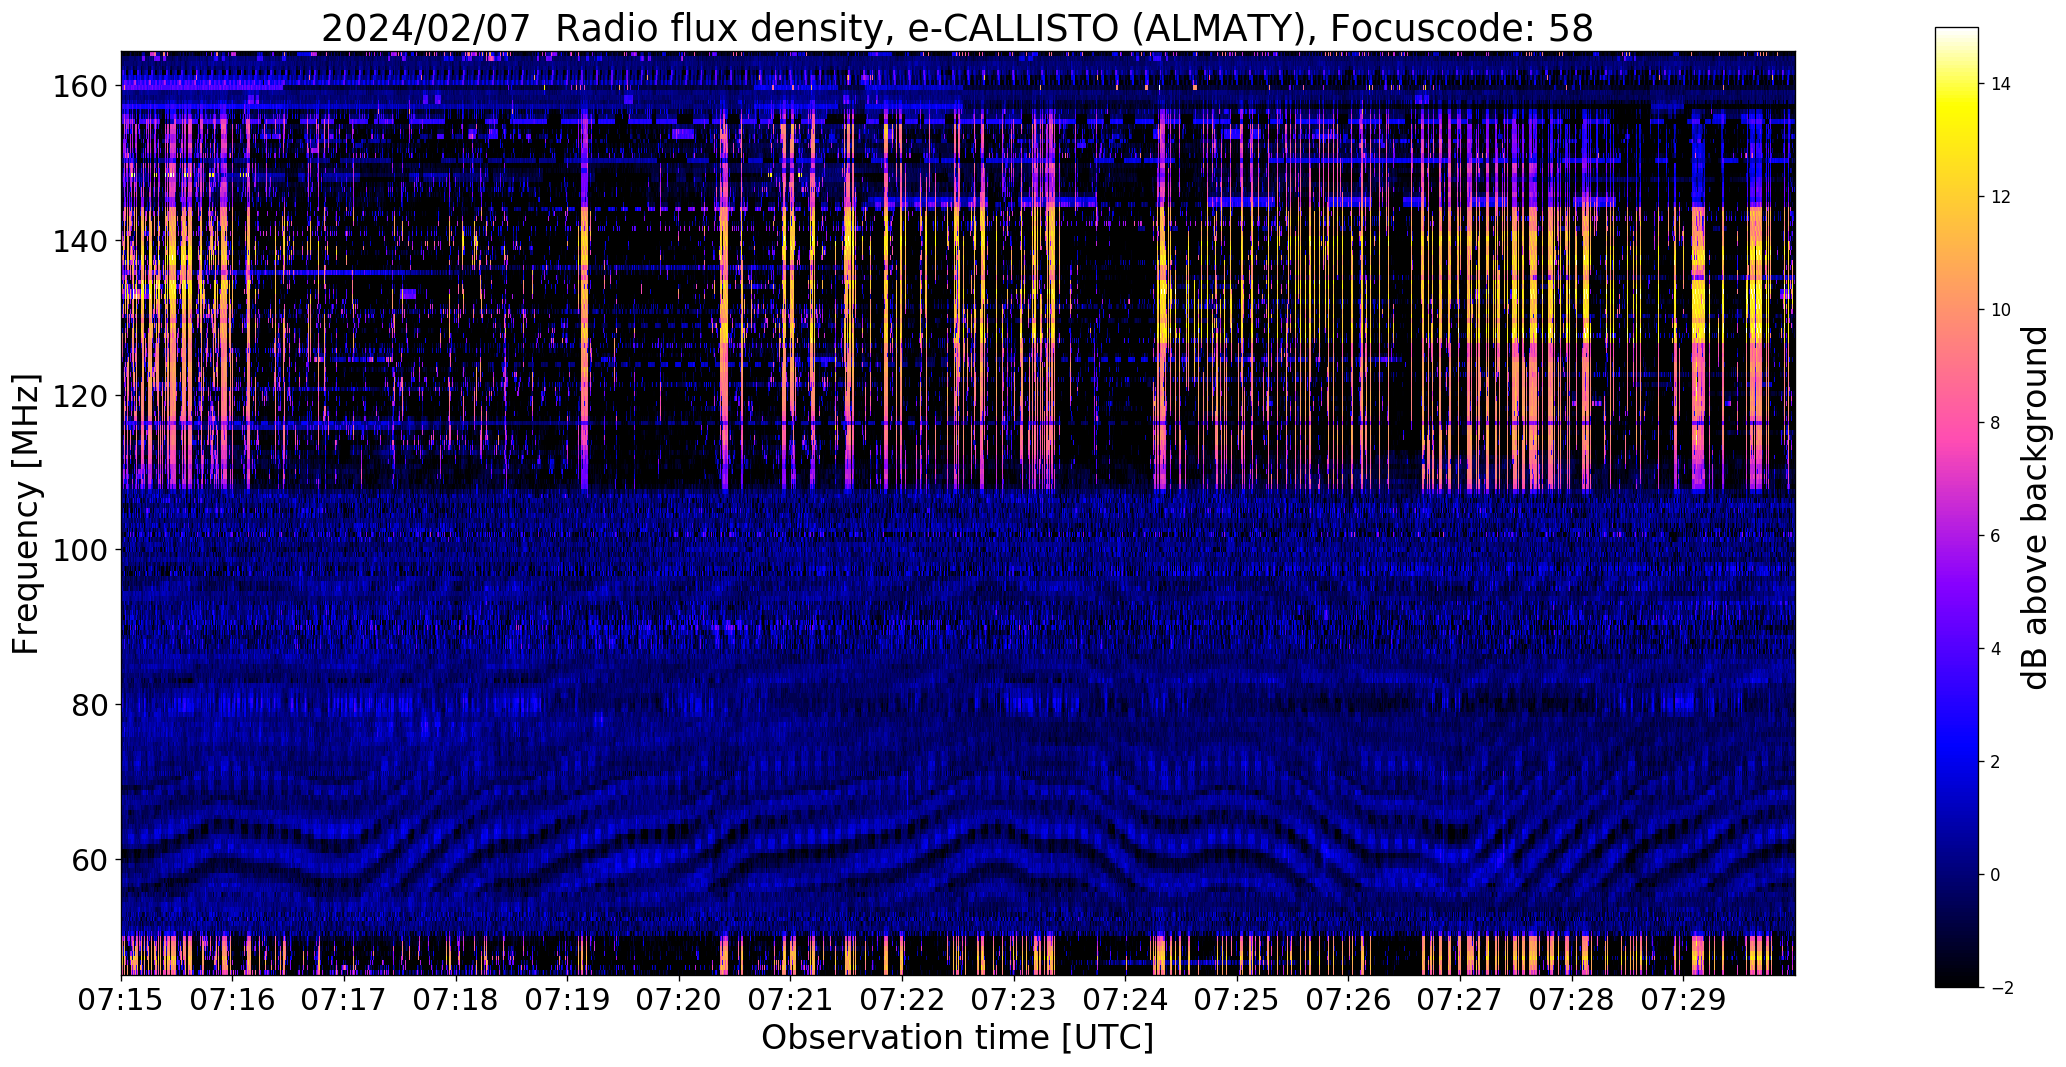This screenshot has width=2066, height=1067.
Task: Click the colorbar tick label 6
Action: point(1996,536)
